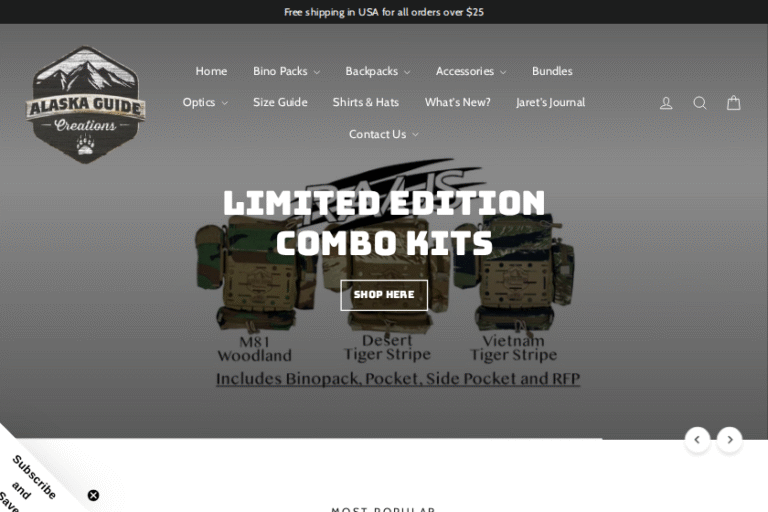Open the shopping cart bag icon
Image resolution: width=768 pixels, height=512 pixels.
click(x=733, y=103)
